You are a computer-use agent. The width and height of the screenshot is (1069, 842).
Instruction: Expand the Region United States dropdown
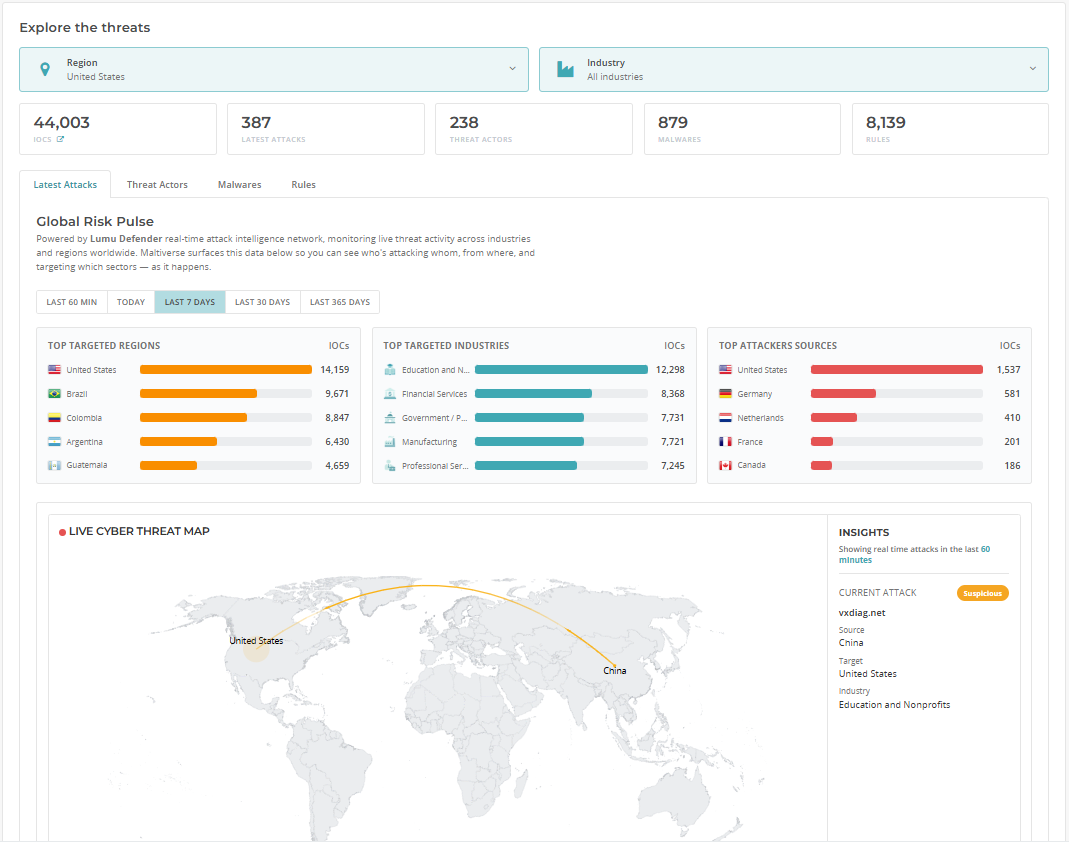coord(274,70)
